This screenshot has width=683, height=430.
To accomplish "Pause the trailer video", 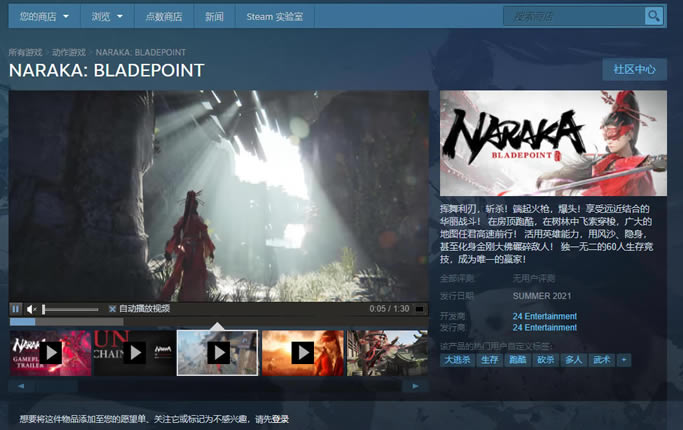I will [16, 309].
